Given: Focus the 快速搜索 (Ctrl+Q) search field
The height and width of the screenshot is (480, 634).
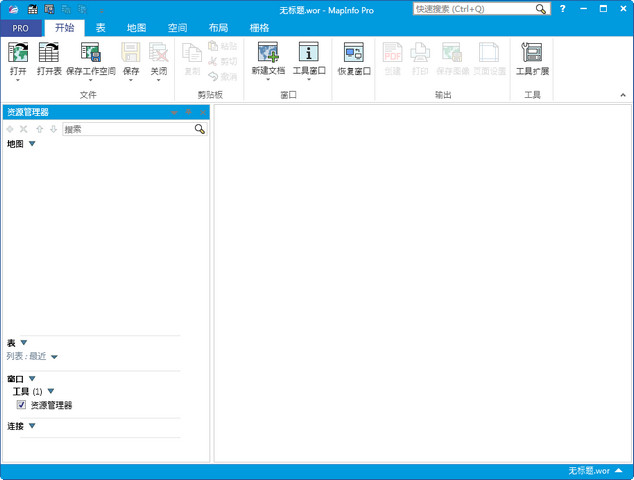Looking at the screenshot, I should pos(472,9).
